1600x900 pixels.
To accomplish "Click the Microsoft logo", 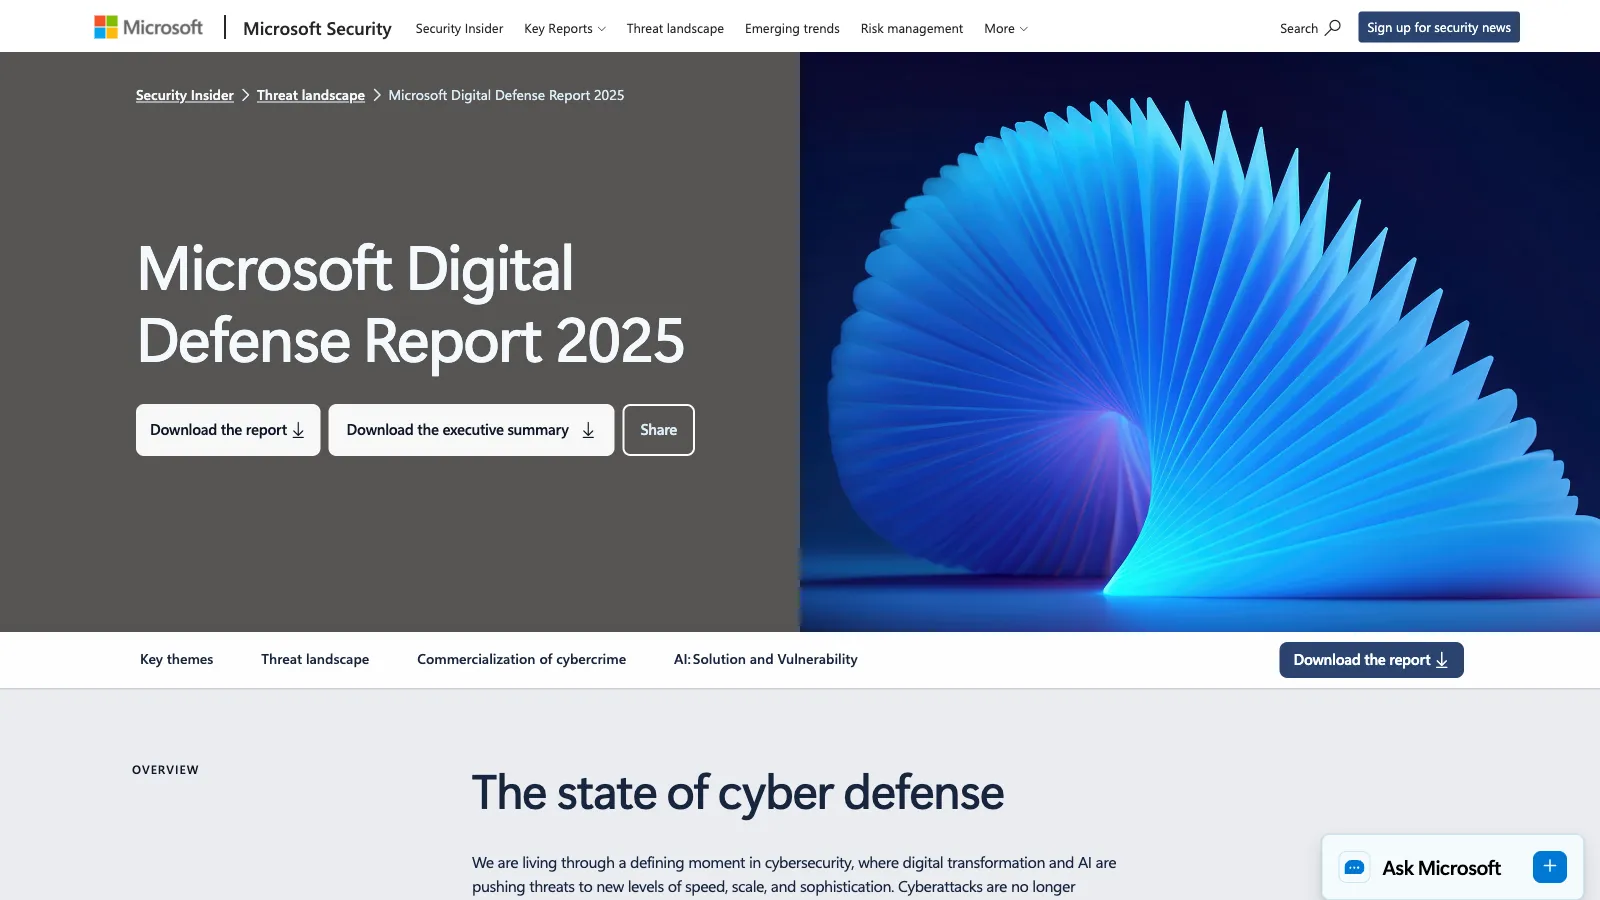I will click(148, 27).
